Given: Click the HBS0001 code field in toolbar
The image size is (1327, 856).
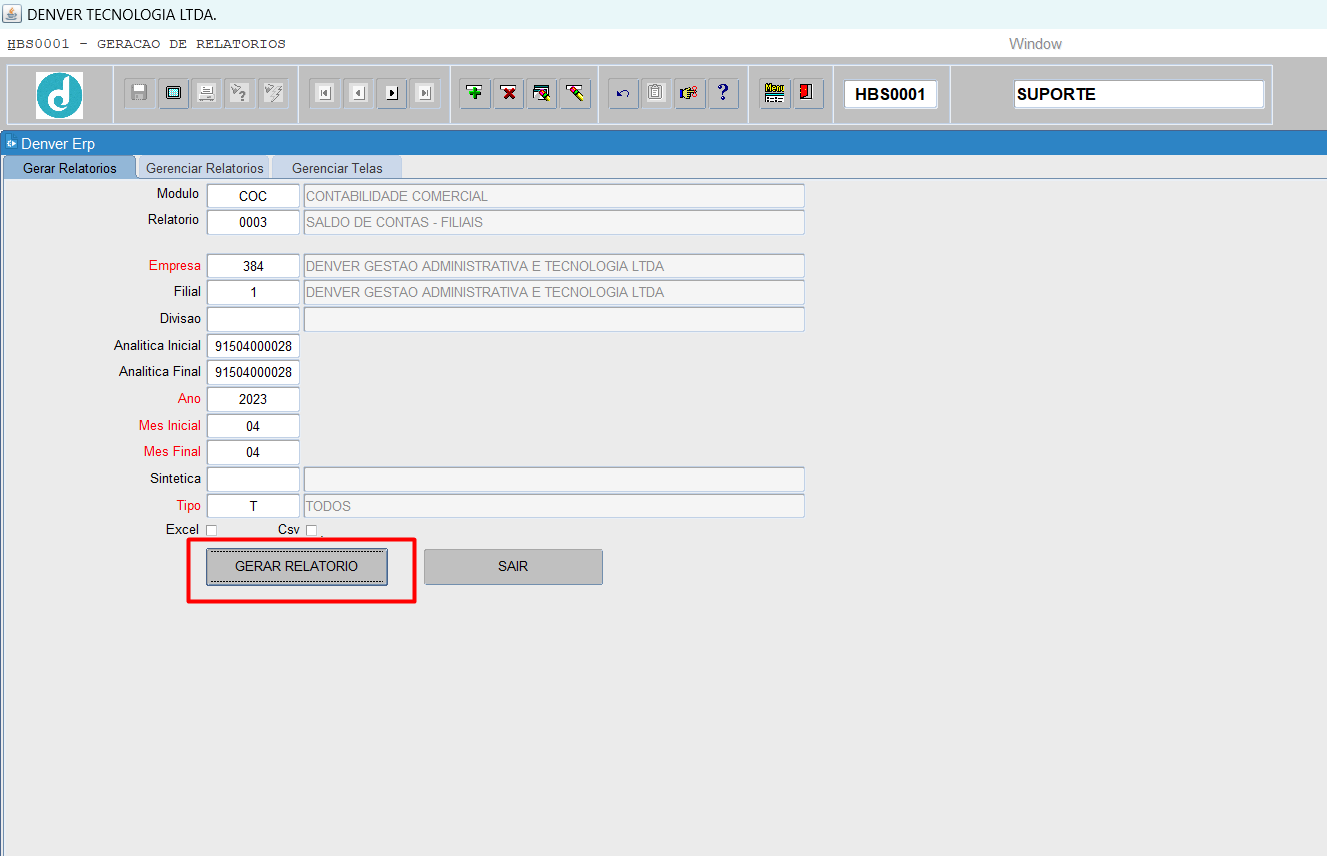Looking at the screenshot, I should point(890,94).
